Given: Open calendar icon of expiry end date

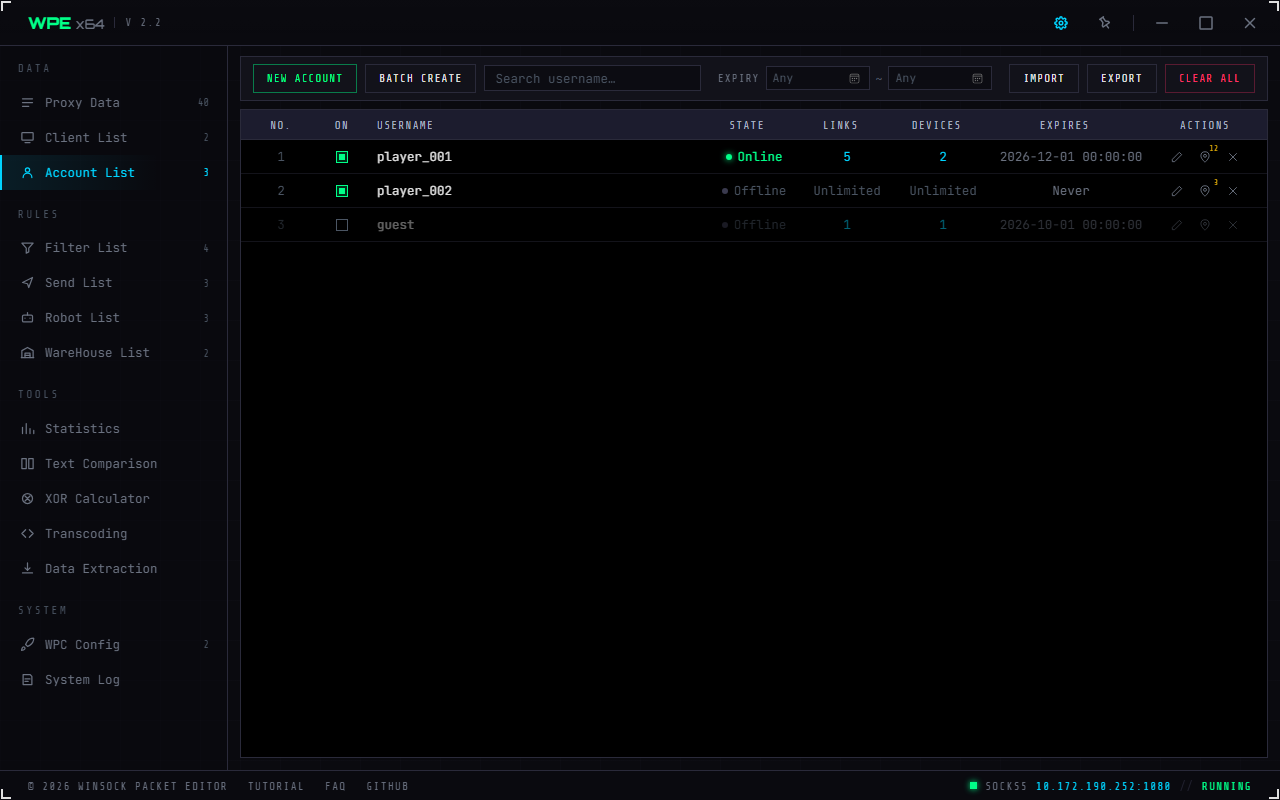Looking at the screenshot, I should (978, 78).
